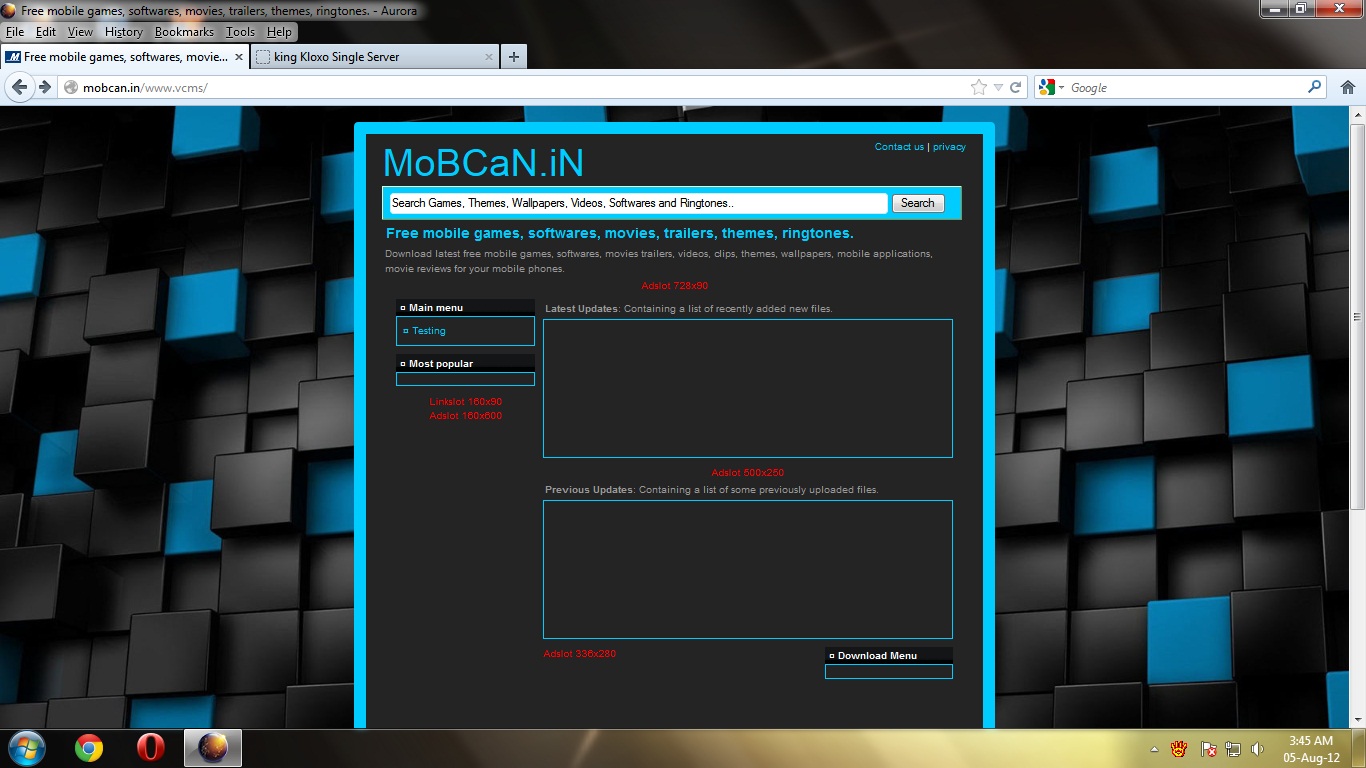Screen dimensions: 1366x768
Task: Open the Windows Start menu
Action: pos(26,748)
